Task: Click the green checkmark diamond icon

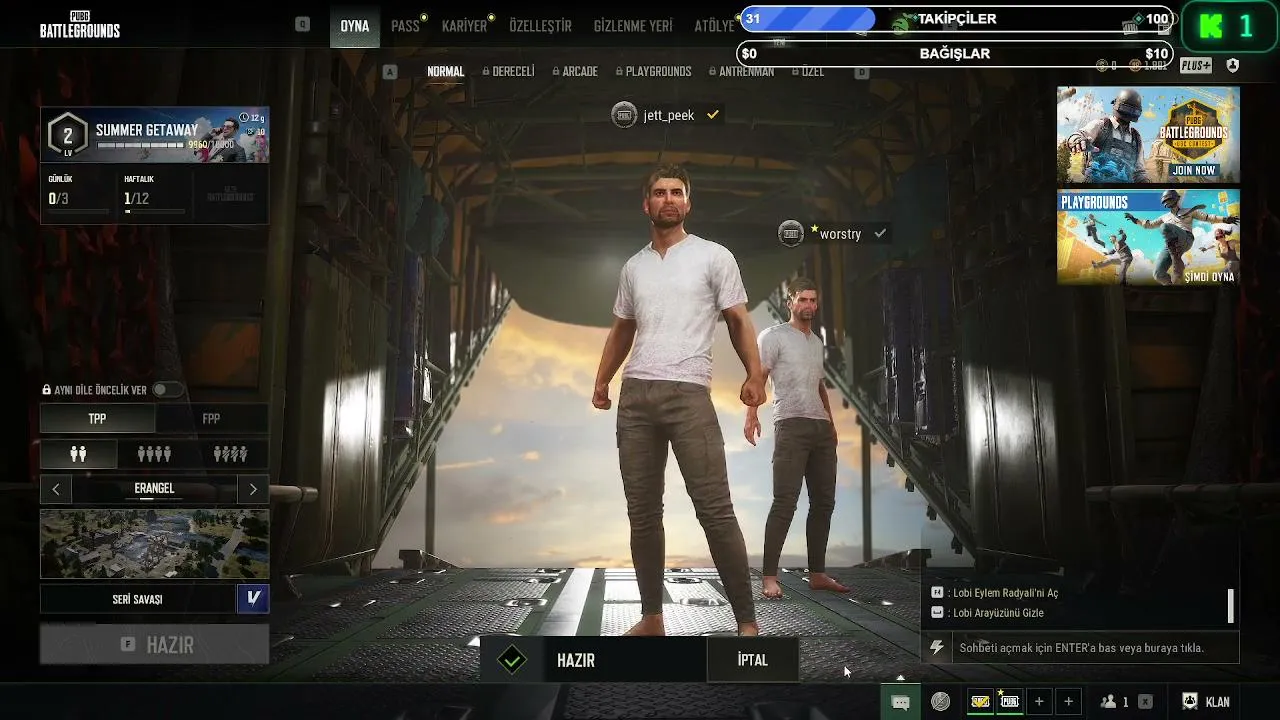Action: [512, 660]
